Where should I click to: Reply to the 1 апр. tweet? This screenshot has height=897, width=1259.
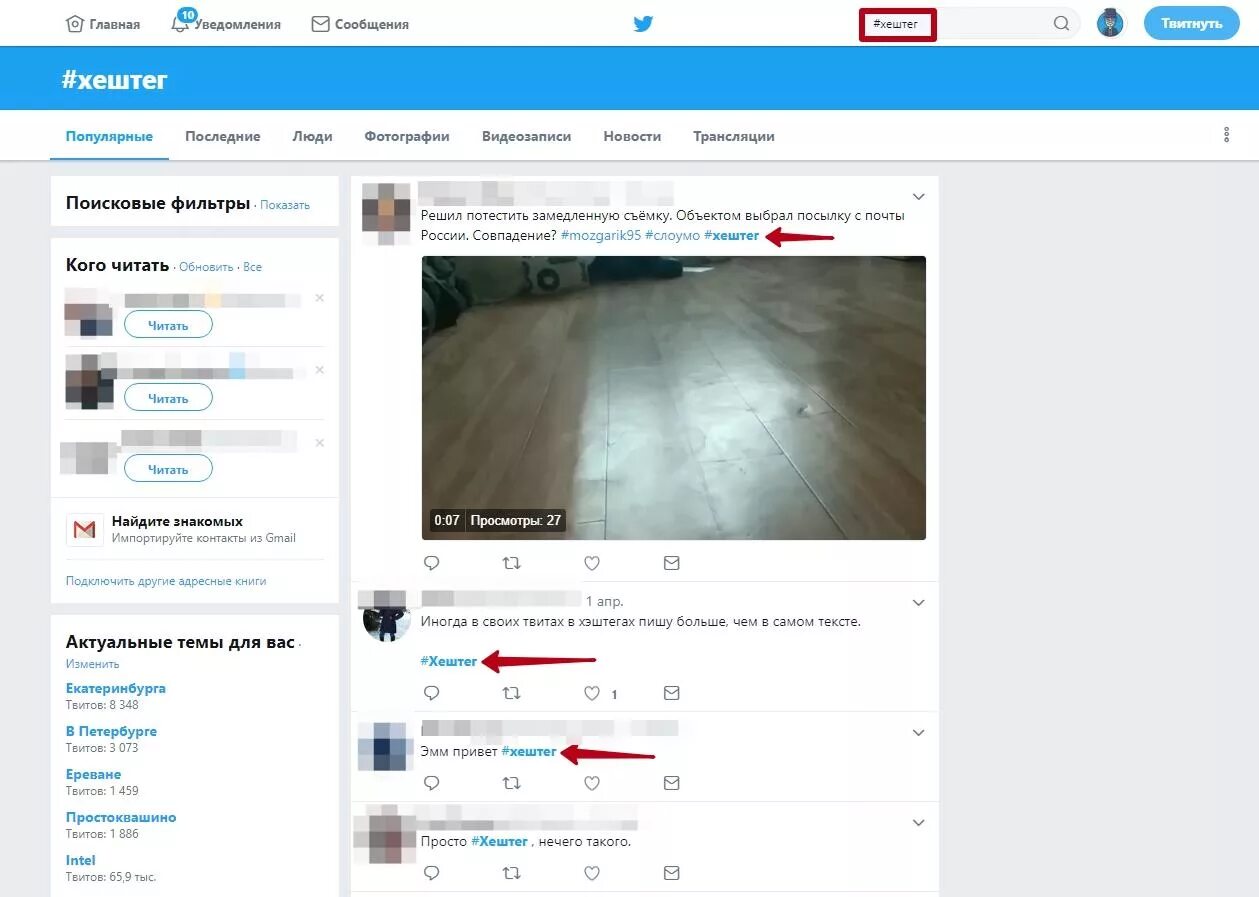432,693
